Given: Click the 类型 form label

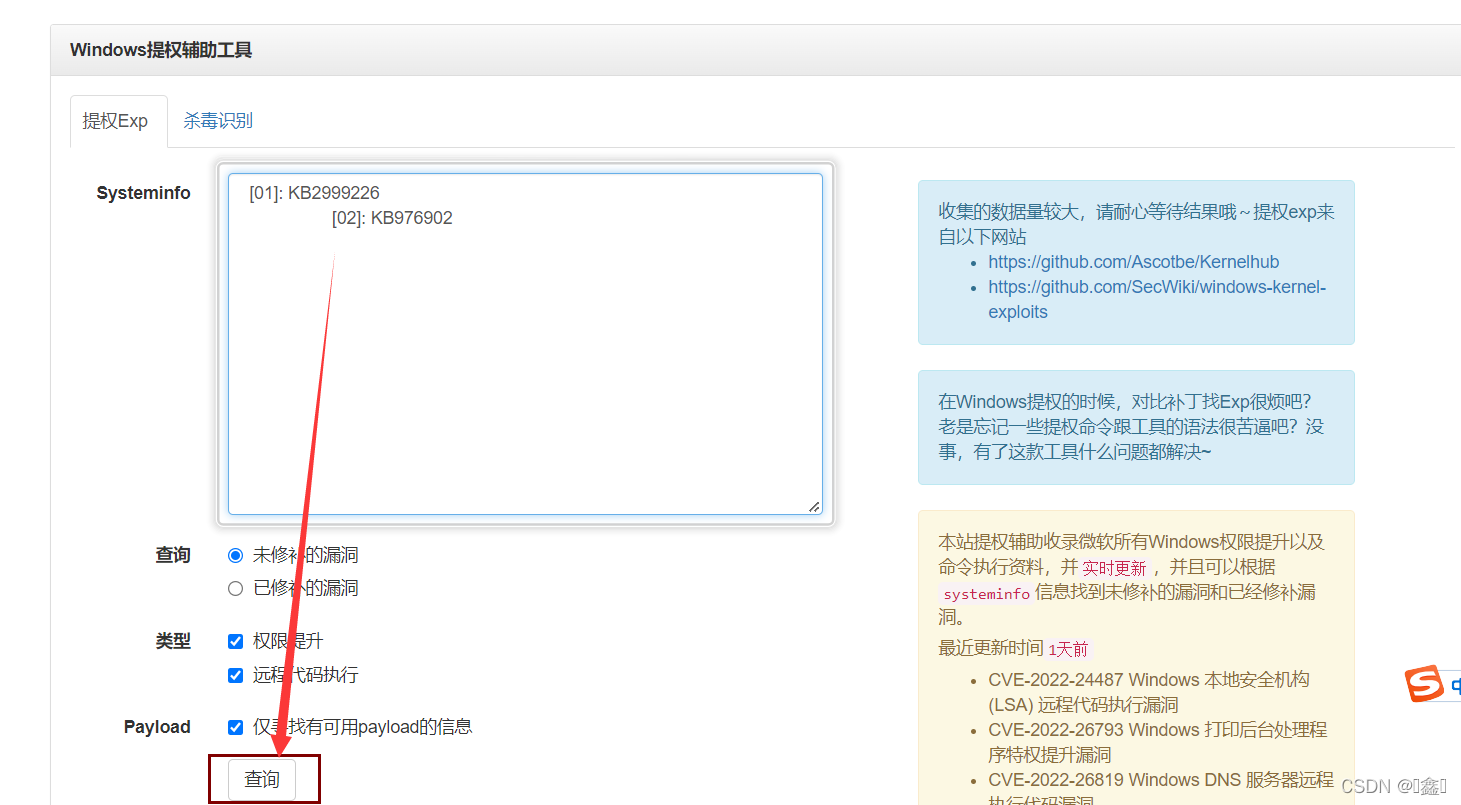Looking at the screenshot, I should click(173, 641).
